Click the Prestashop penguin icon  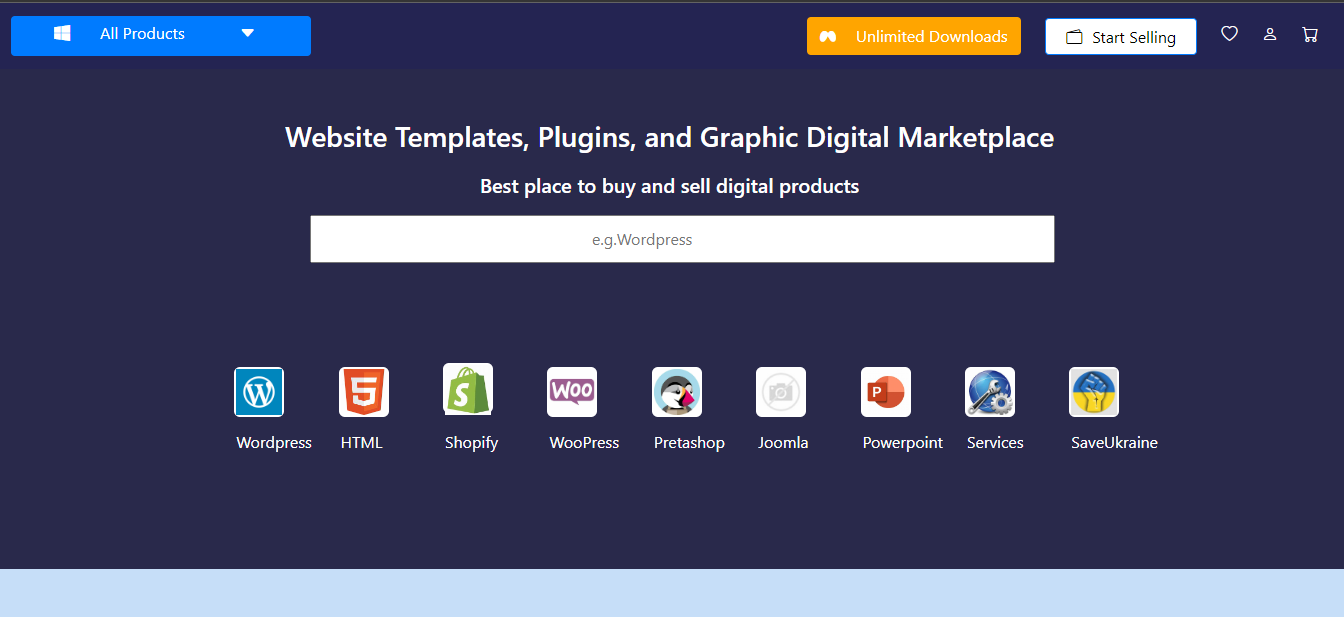click(677, 392)
